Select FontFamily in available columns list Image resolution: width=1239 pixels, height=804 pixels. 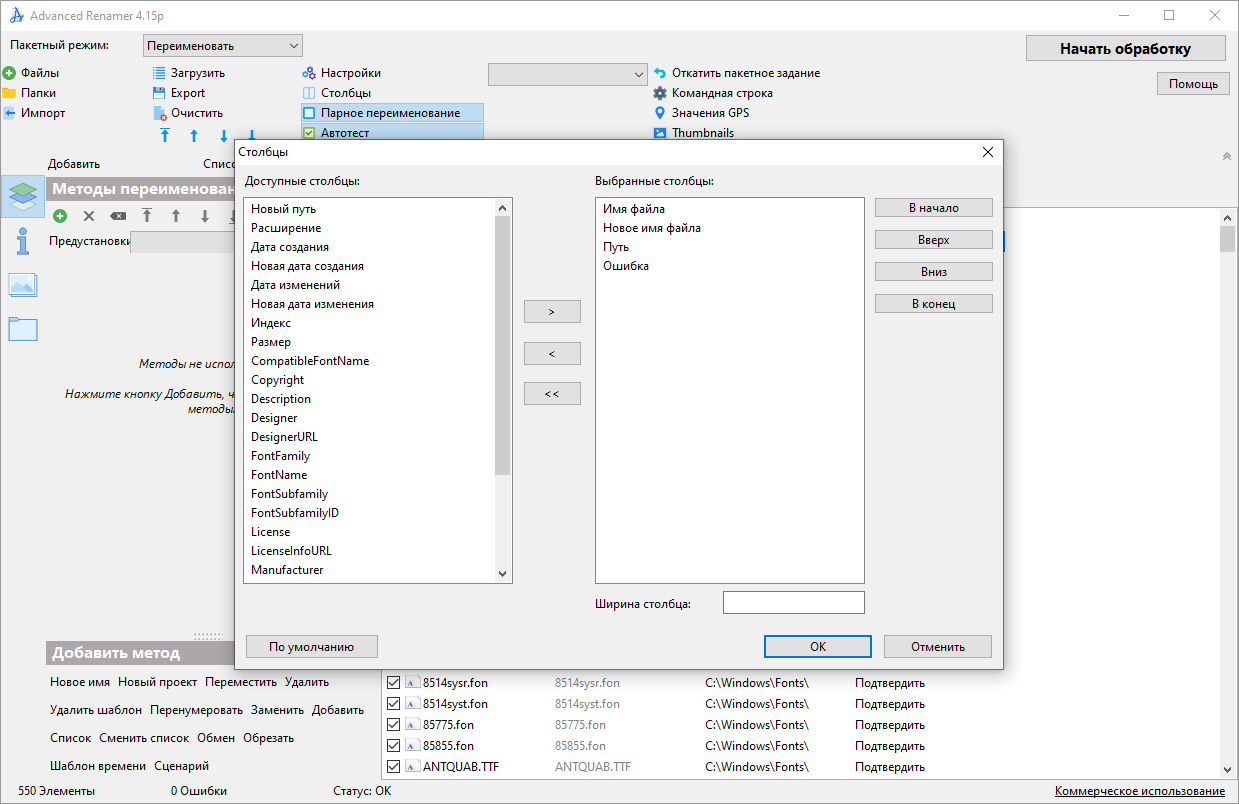click(280, 456)
